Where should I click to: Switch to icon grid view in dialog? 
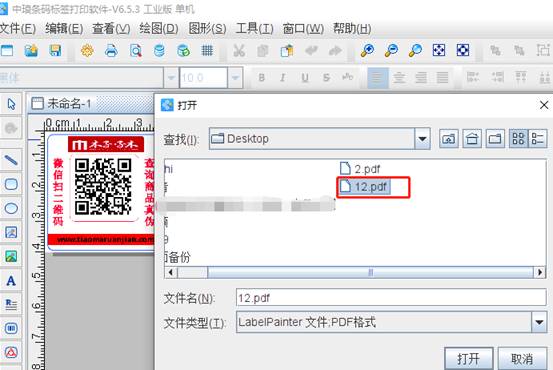[518, 139]
